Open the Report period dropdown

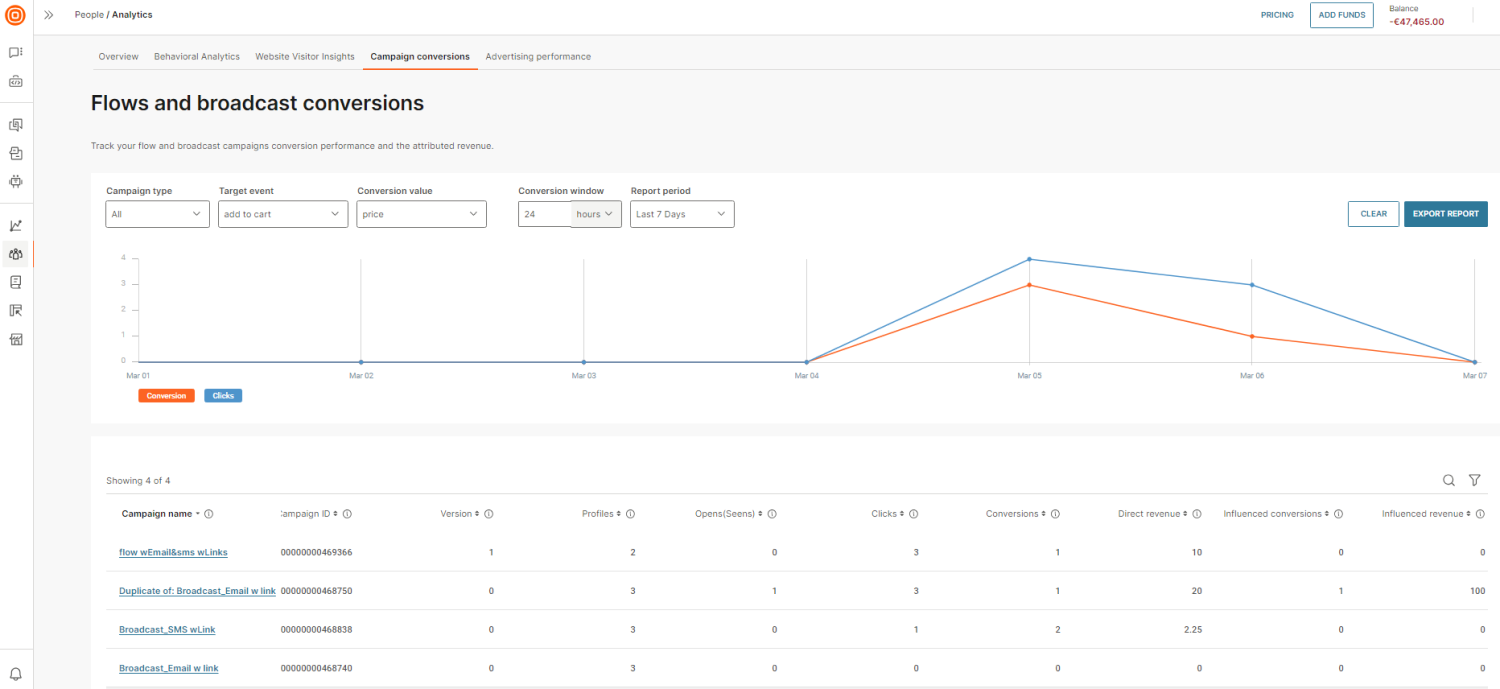point(682,214)
